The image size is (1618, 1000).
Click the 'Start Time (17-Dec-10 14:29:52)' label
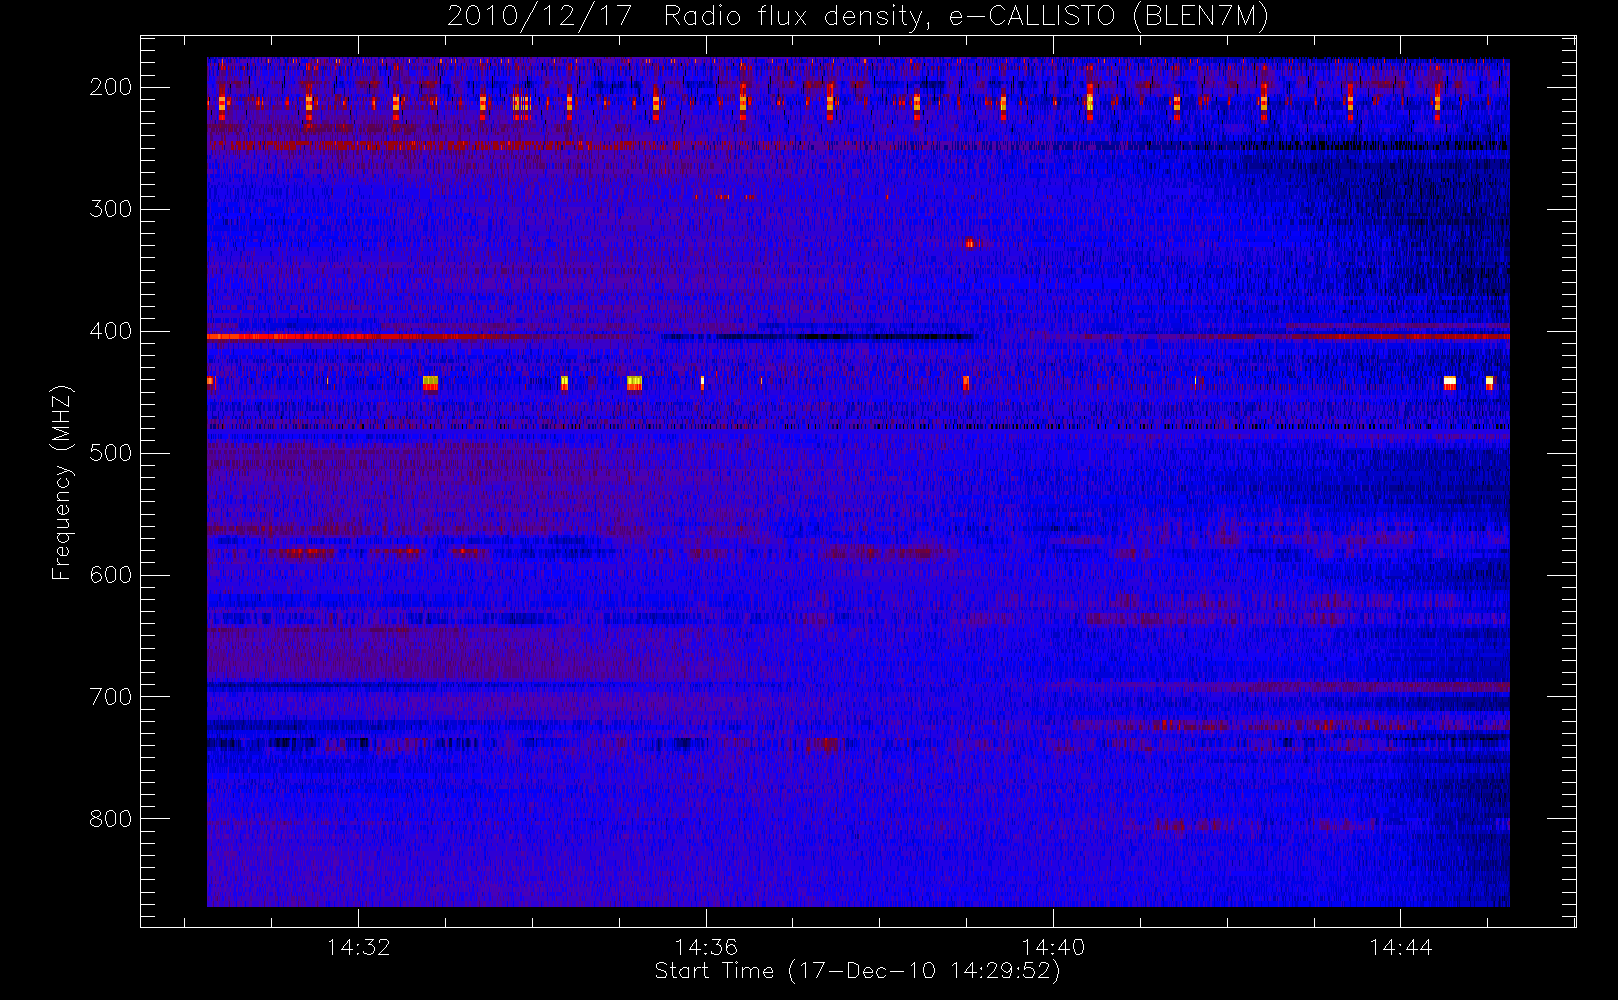[x=857, y=971]
